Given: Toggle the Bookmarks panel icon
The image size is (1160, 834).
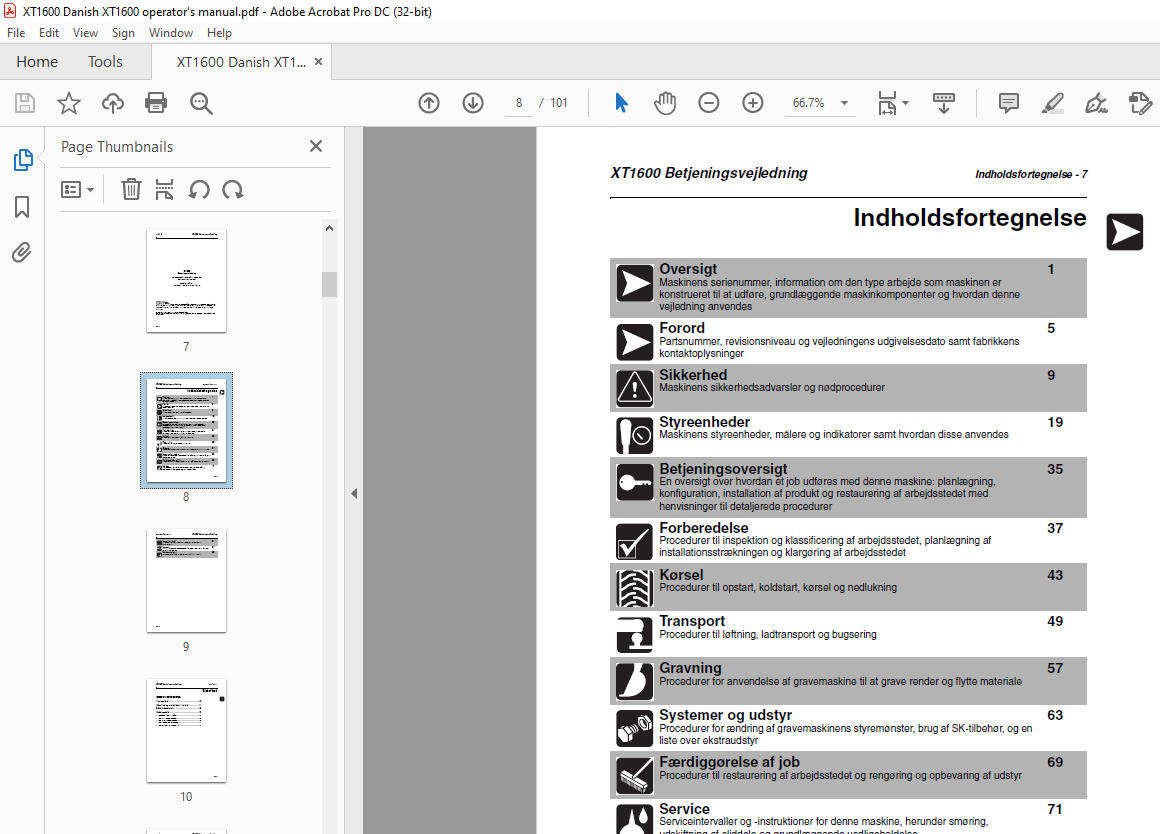Looking at the screenshot, I should pyautogui.click(x=22, y=207).
